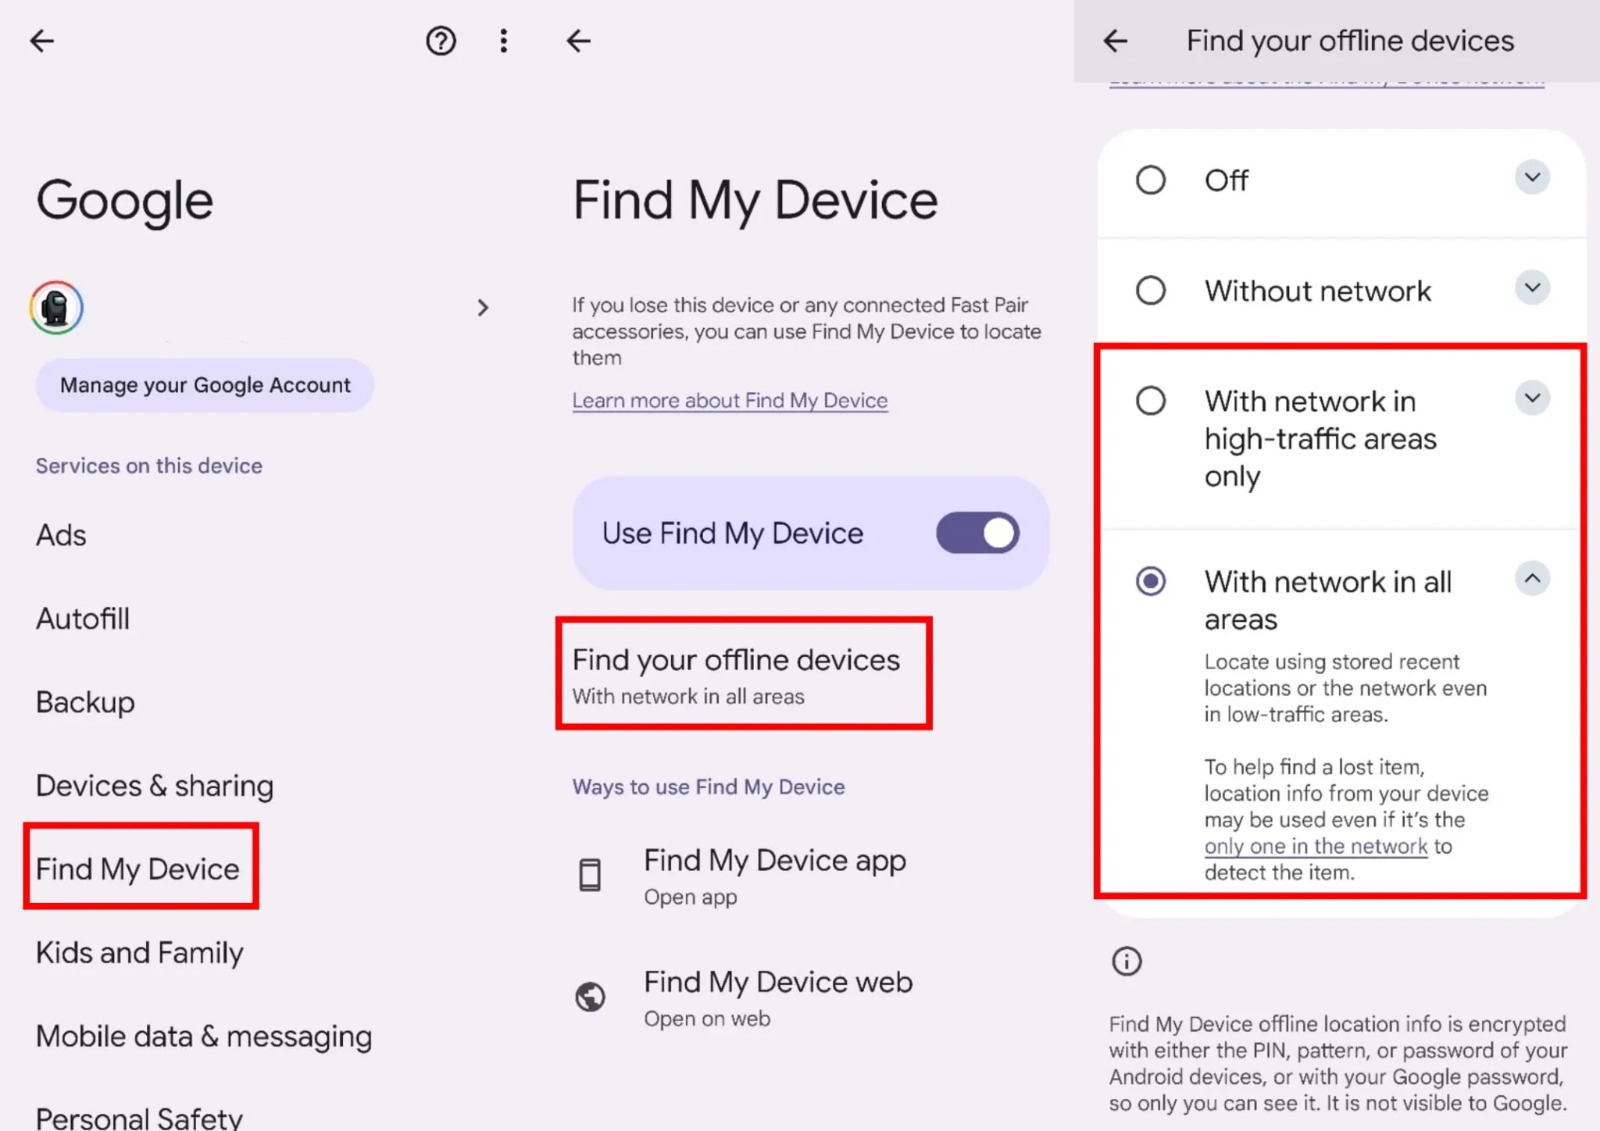This screenshot has height=1131, width=1600.
Task: Expand the Without network option details
Action: 1532,288
